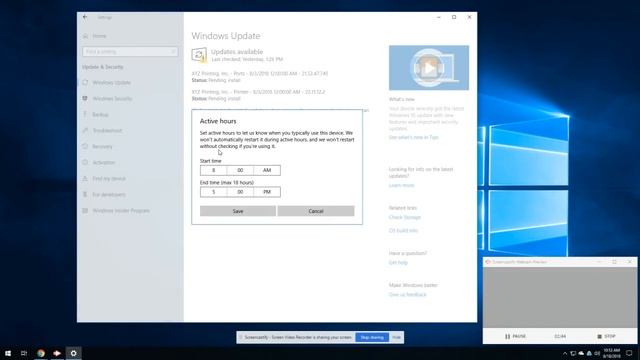Show hidden system tray icons

coord(565,353)
